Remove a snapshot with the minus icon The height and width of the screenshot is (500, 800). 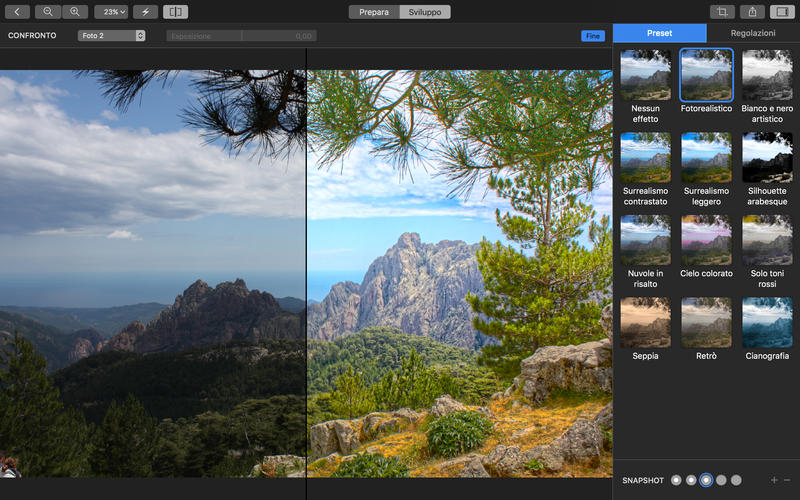pyautogui.click(x=787, y=480)
